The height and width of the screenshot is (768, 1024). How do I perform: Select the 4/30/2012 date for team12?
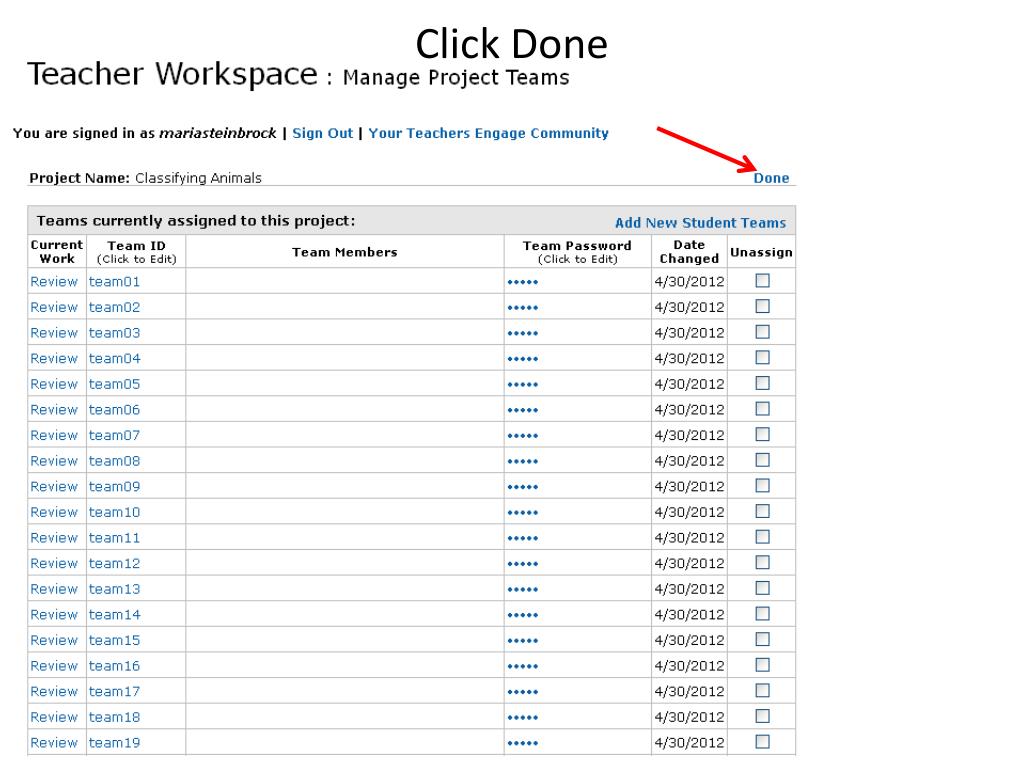689,564
